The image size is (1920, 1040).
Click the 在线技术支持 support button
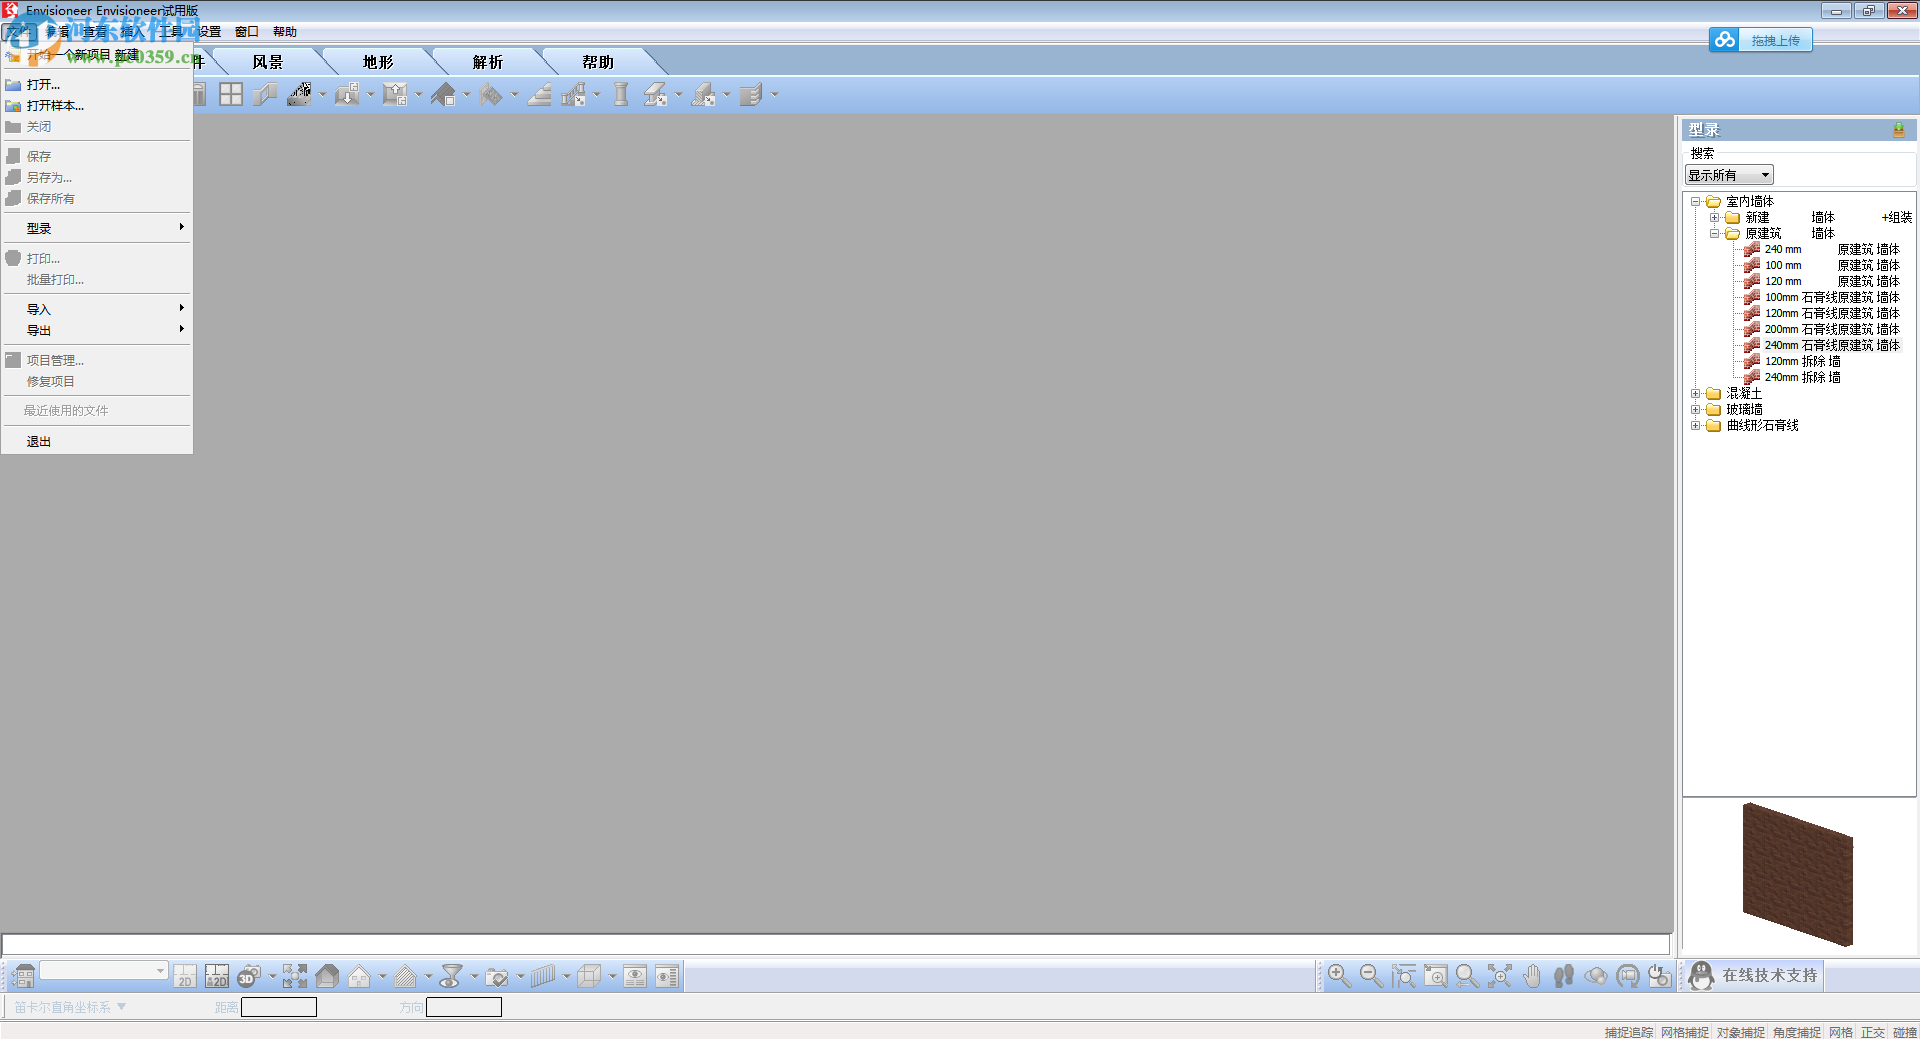point(1756,976)
